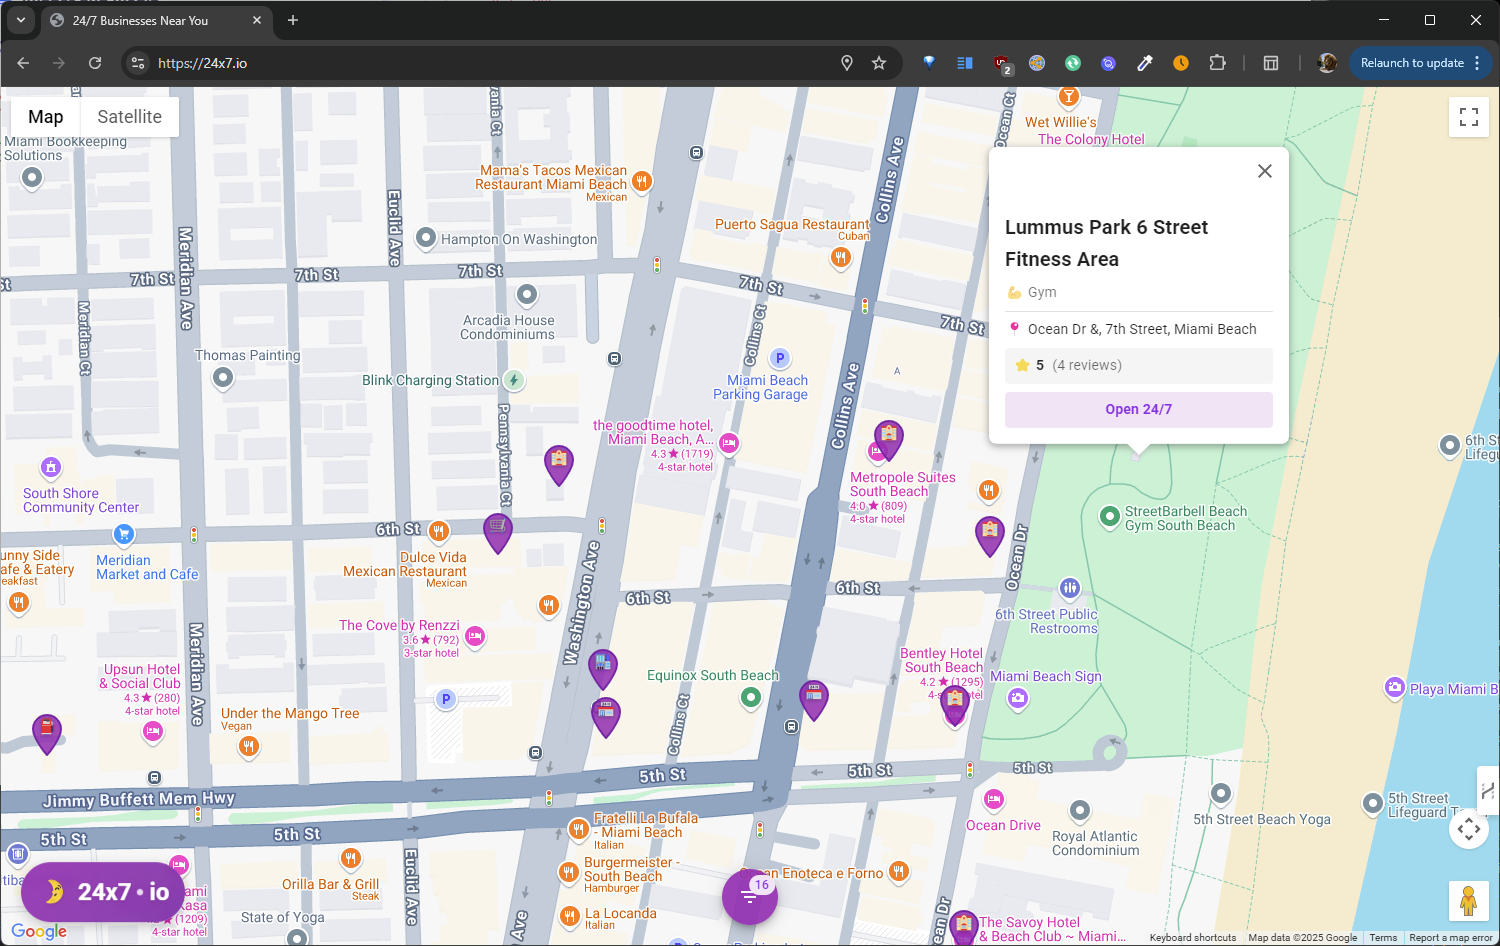Viewport: 1500px width, 946px height.
Task: Go back to previous page
Action: 23,63
